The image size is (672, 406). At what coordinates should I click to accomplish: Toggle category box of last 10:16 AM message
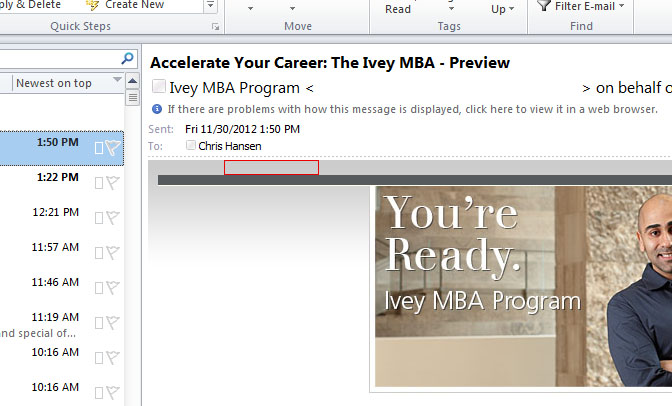point(99,393)
